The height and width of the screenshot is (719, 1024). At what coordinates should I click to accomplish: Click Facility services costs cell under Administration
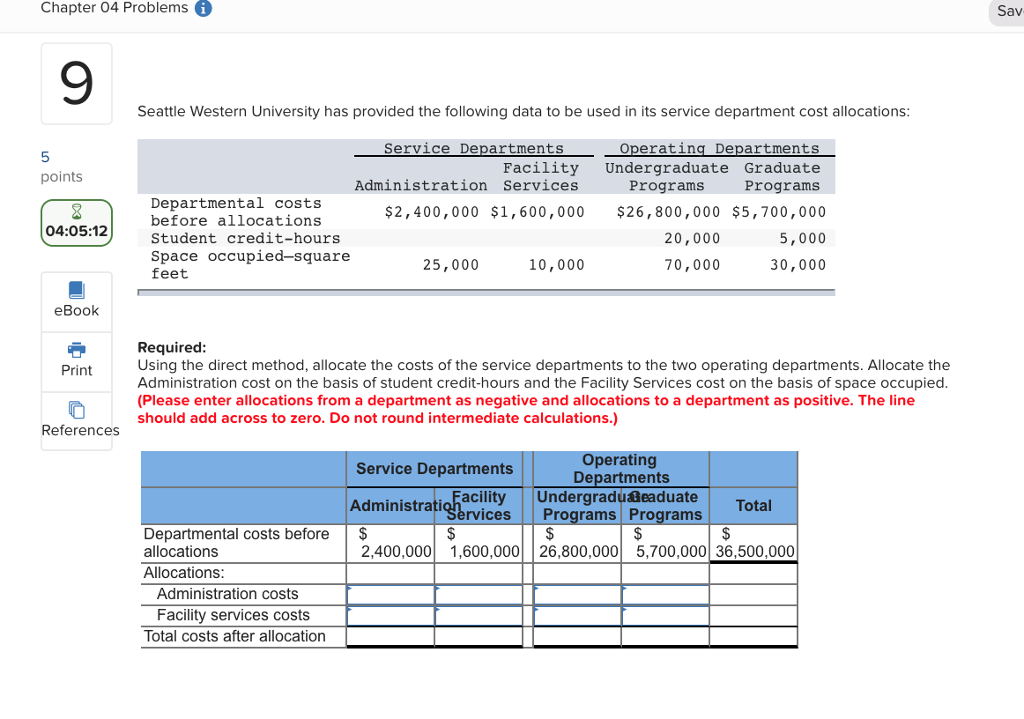(390, 615)
